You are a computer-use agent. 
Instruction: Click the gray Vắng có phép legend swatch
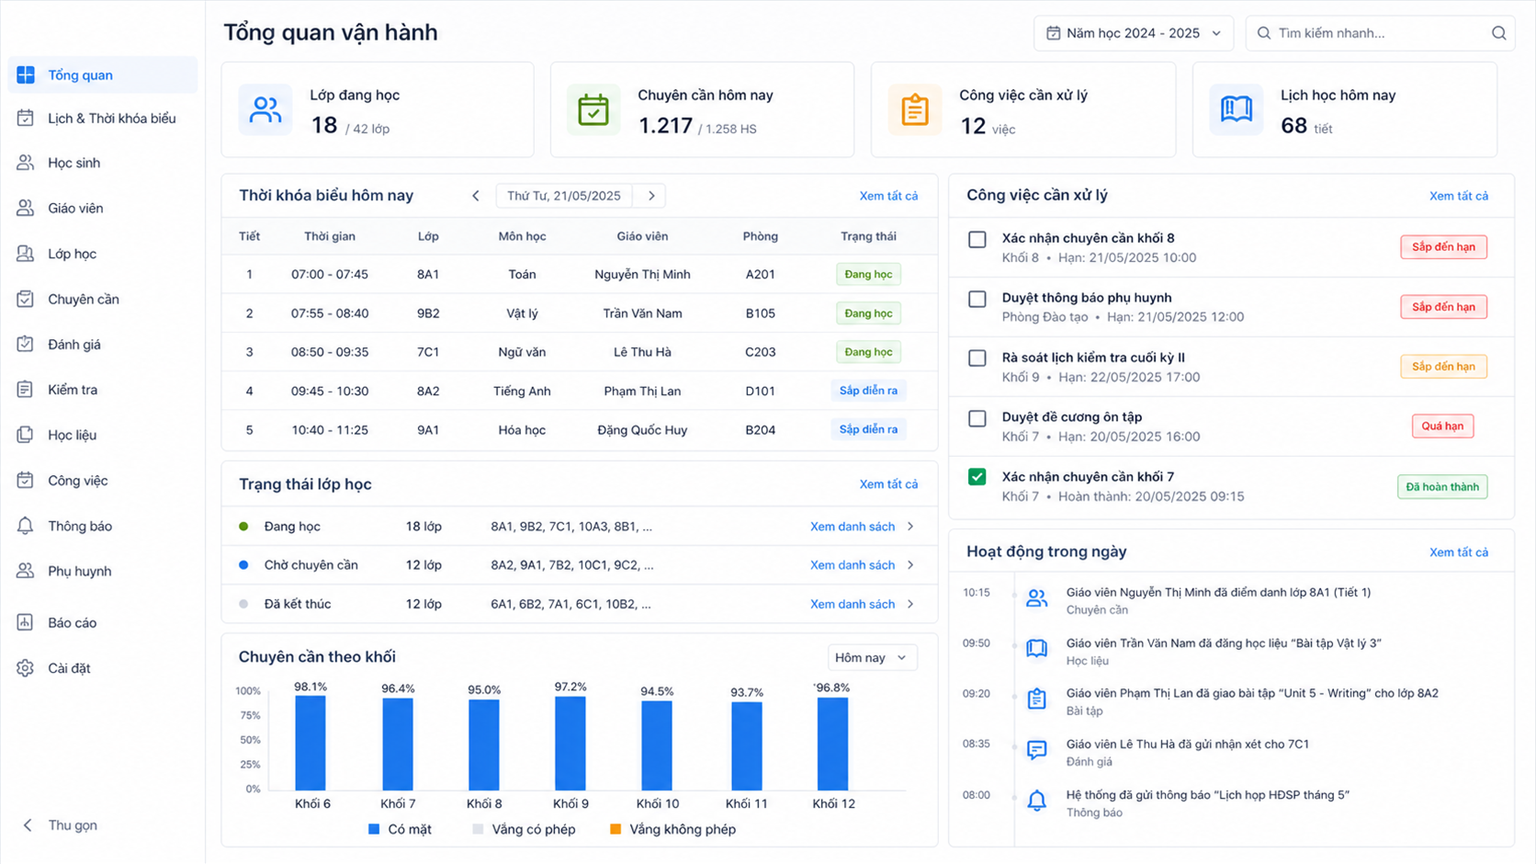(478, 829)
